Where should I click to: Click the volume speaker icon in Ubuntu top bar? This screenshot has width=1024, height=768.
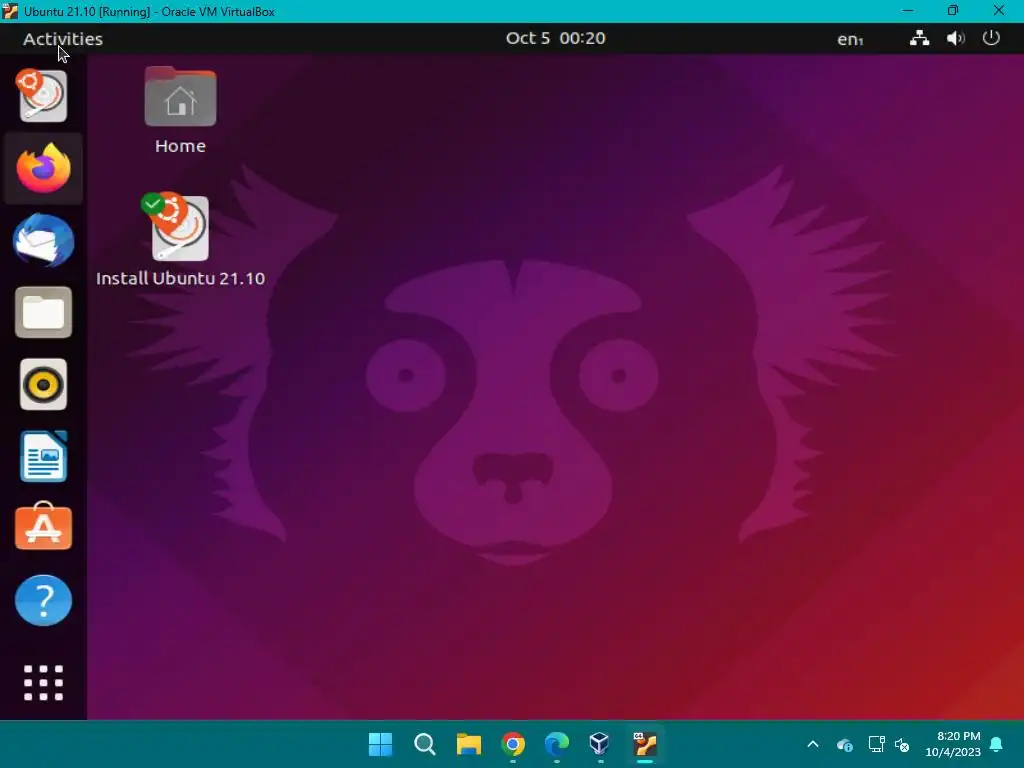pos(955,38)
